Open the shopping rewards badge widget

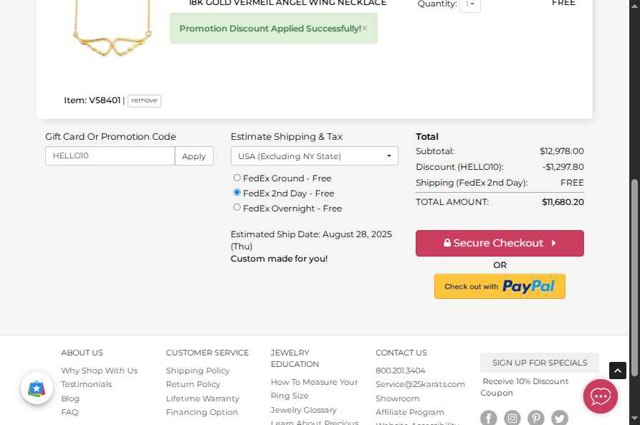37,388
